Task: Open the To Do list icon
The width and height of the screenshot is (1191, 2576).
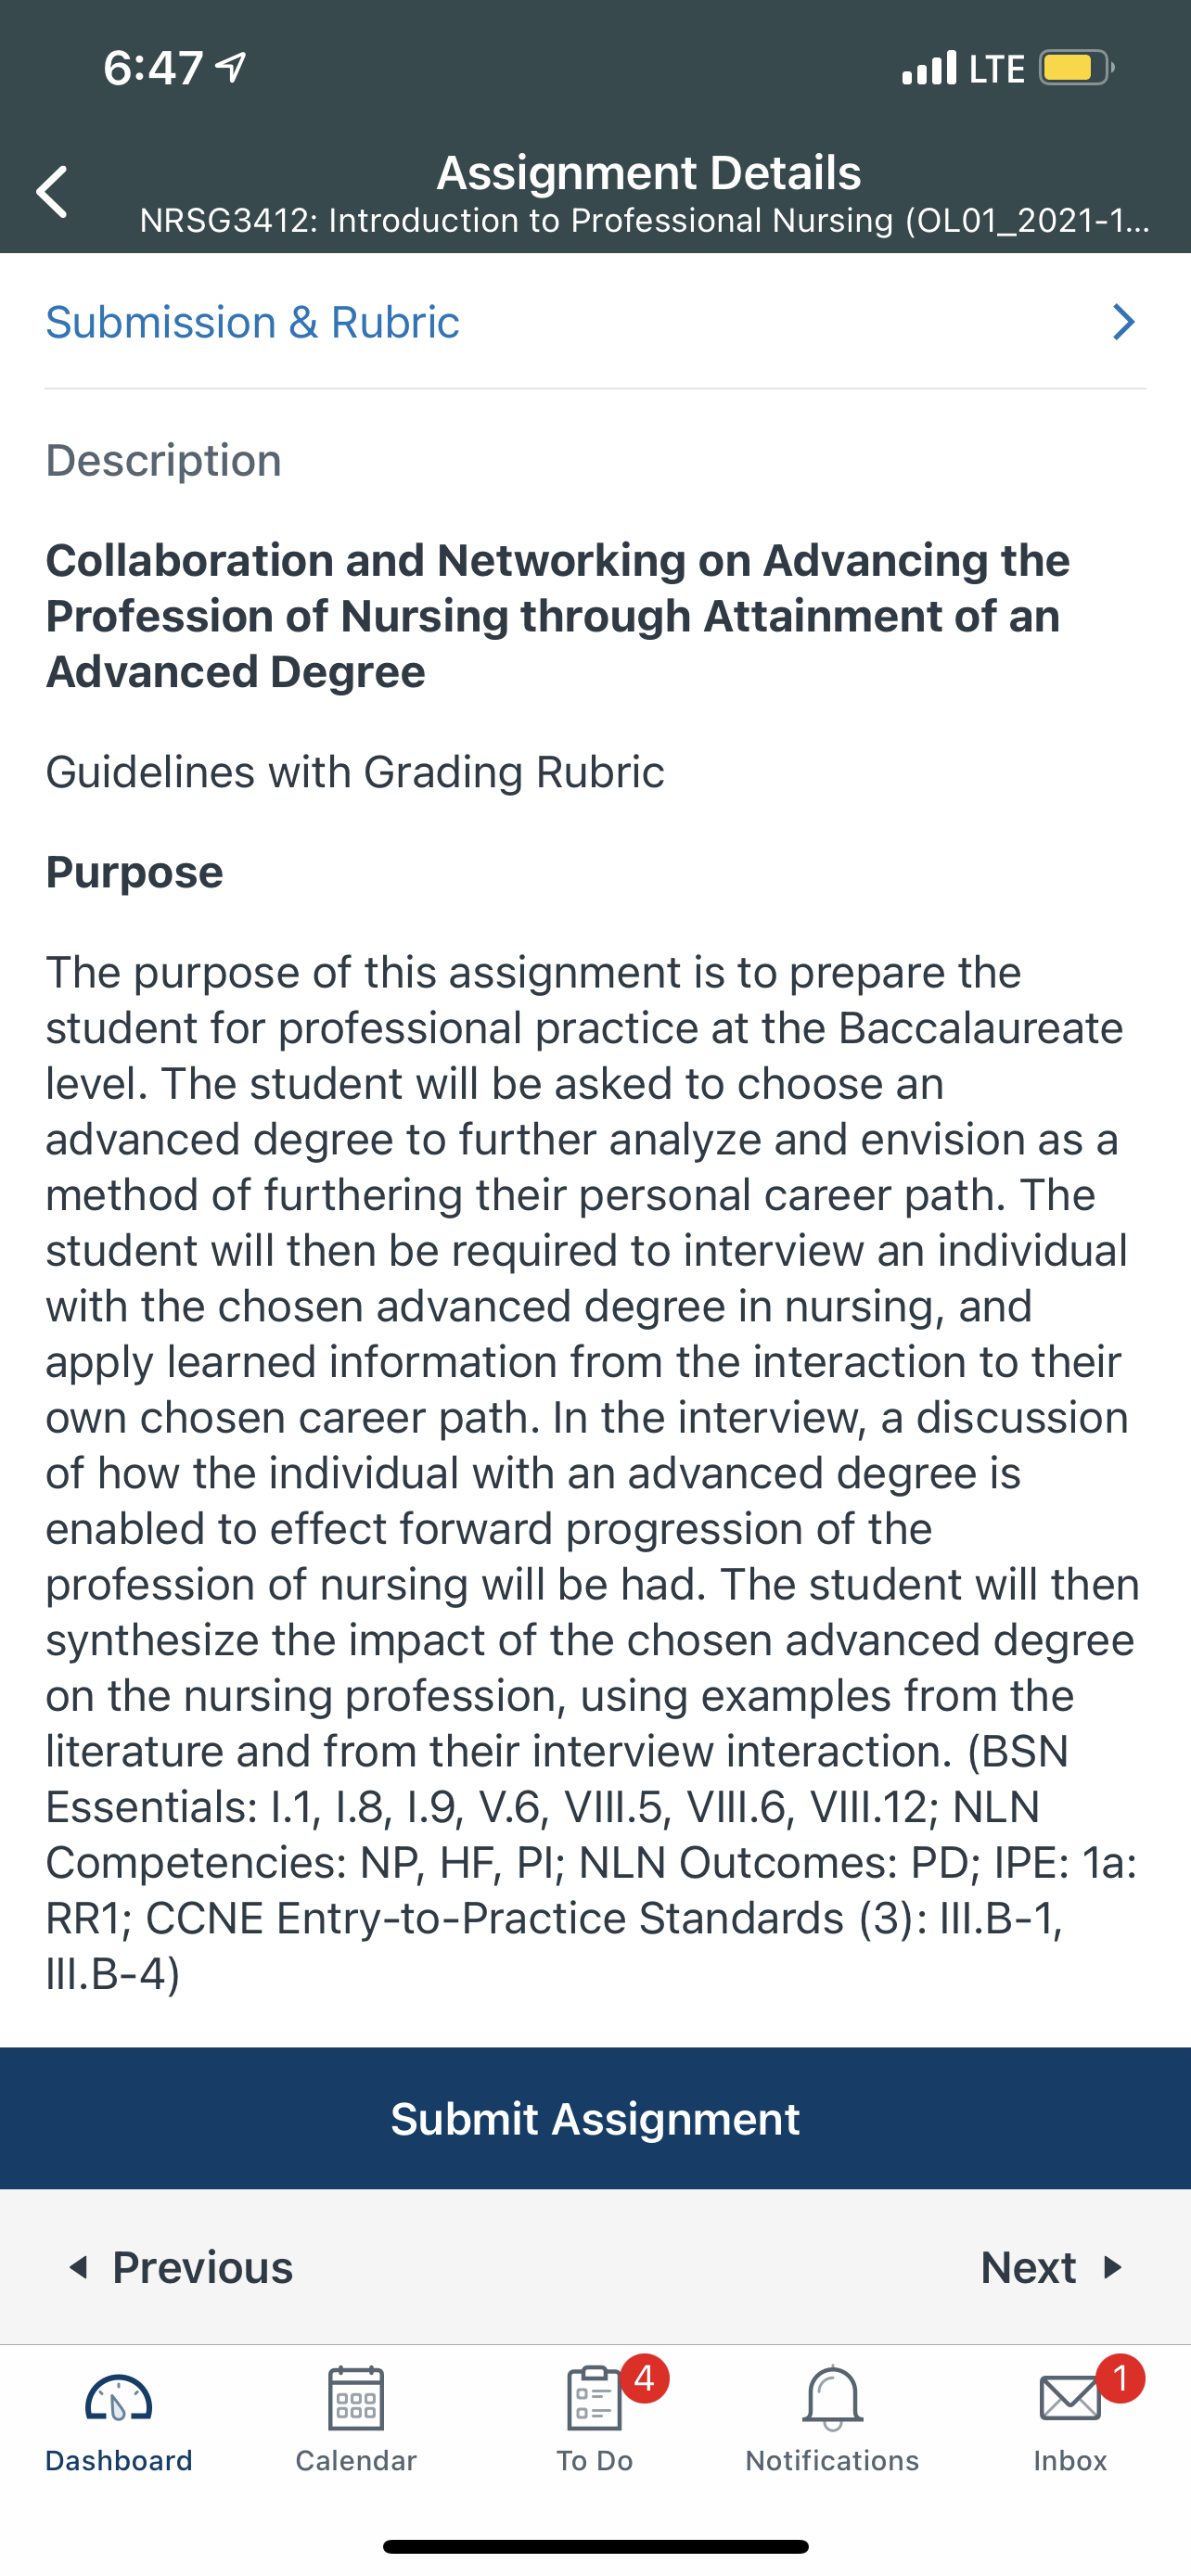Action: tap(594, 2398)
